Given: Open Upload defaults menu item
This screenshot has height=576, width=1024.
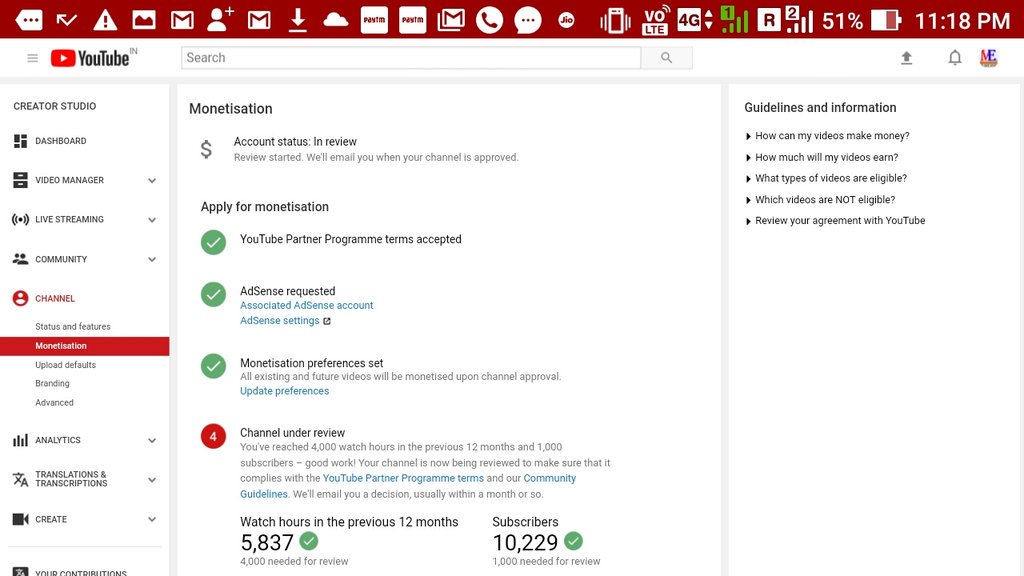Looking at the screenshot, I should tap(65, 365).
